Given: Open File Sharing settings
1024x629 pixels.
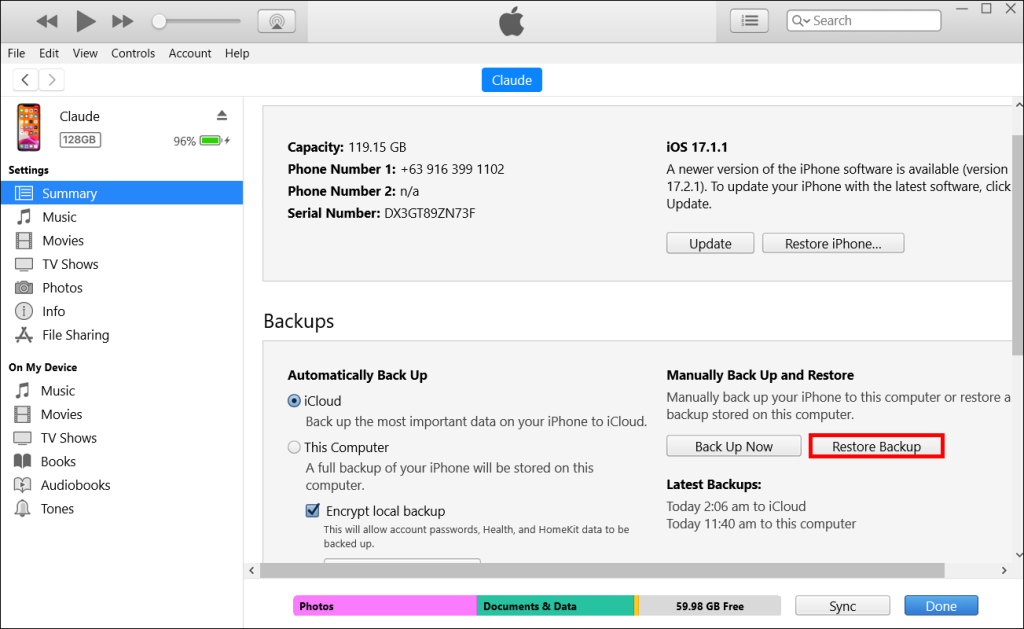Looking at the screenshot, I should click(76, 334).
